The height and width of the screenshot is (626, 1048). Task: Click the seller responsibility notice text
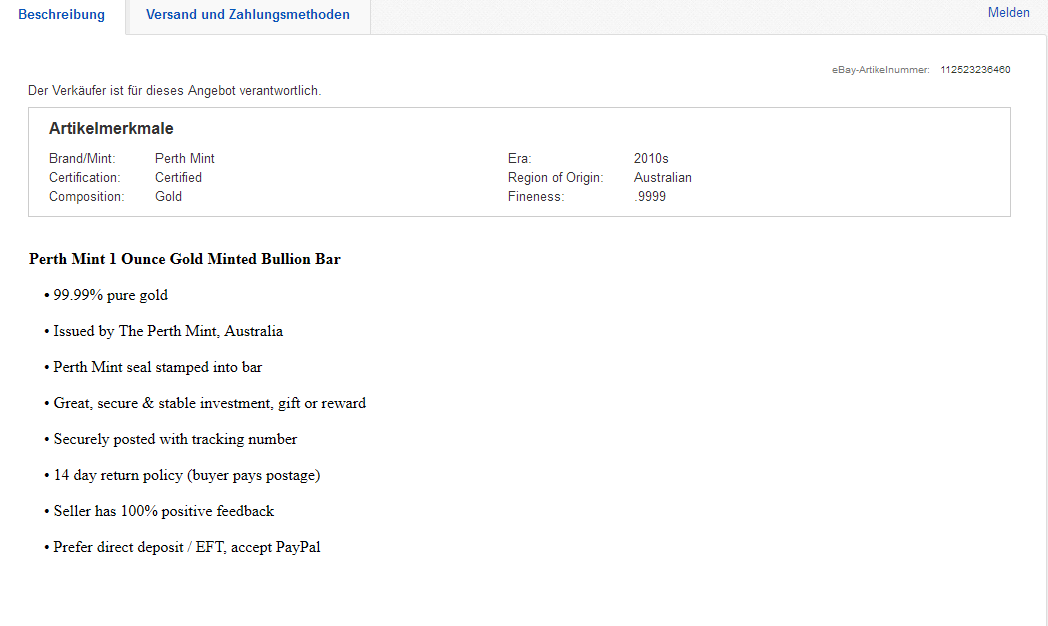coord(174,91)
